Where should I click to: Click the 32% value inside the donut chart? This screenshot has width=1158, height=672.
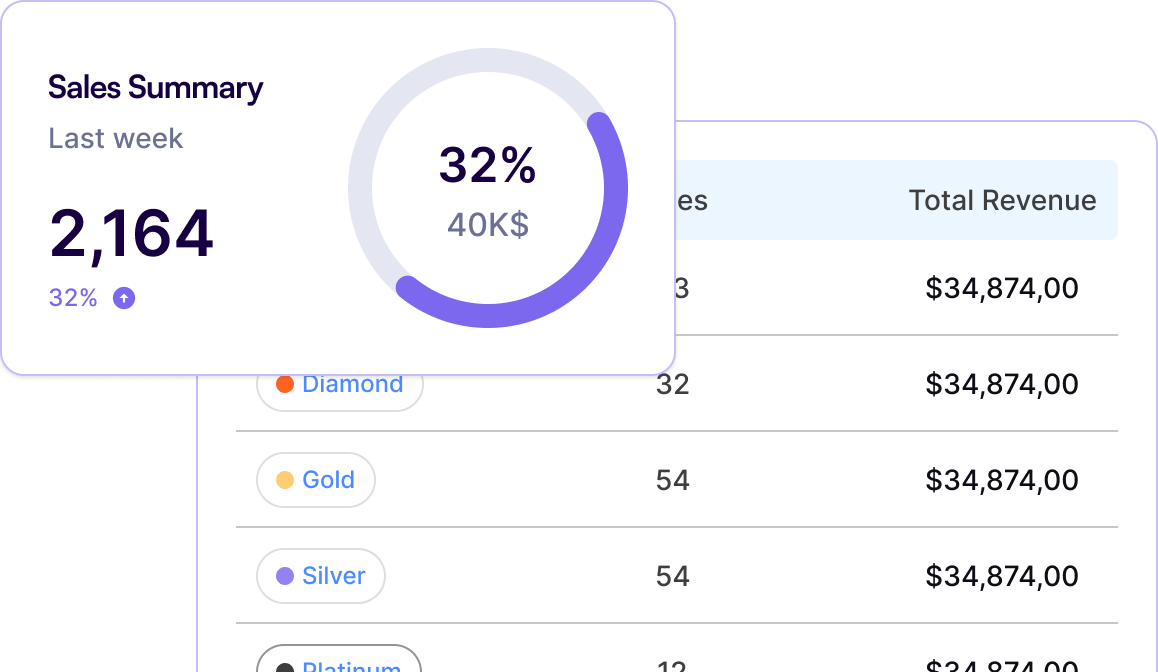488,165
